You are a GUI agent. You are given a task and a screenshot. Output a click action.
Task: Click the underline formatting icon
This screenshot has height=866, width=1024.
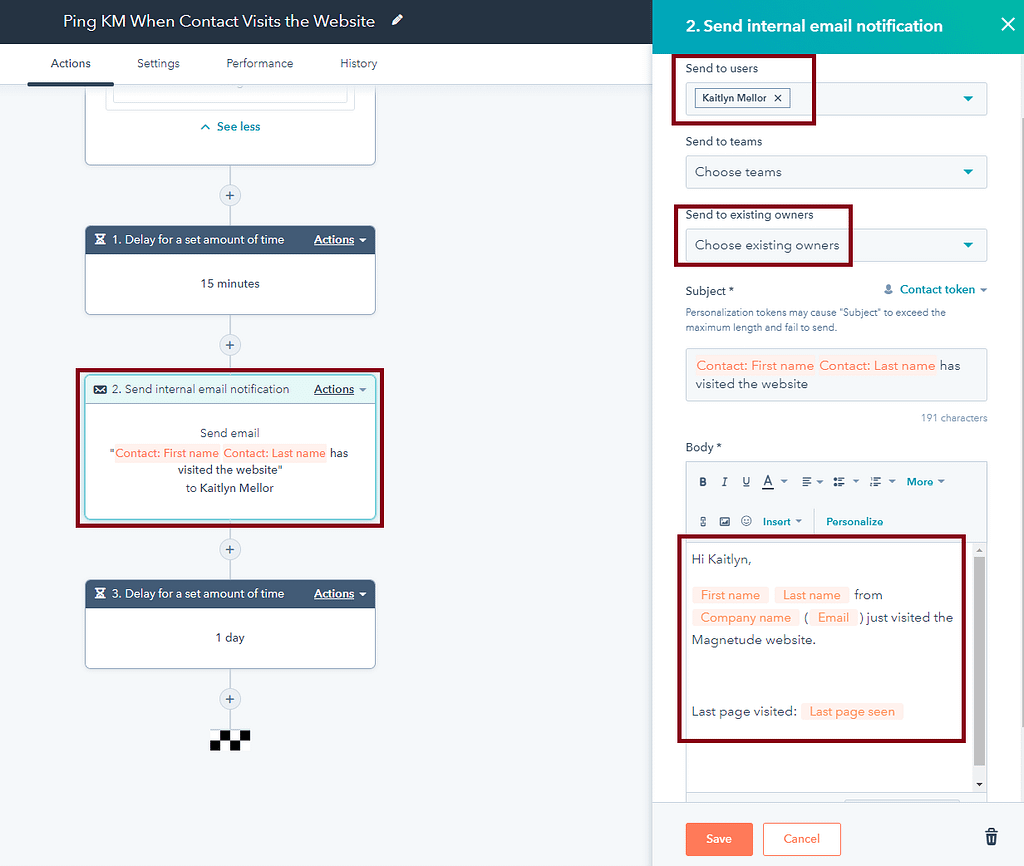[x=746, y=482]
